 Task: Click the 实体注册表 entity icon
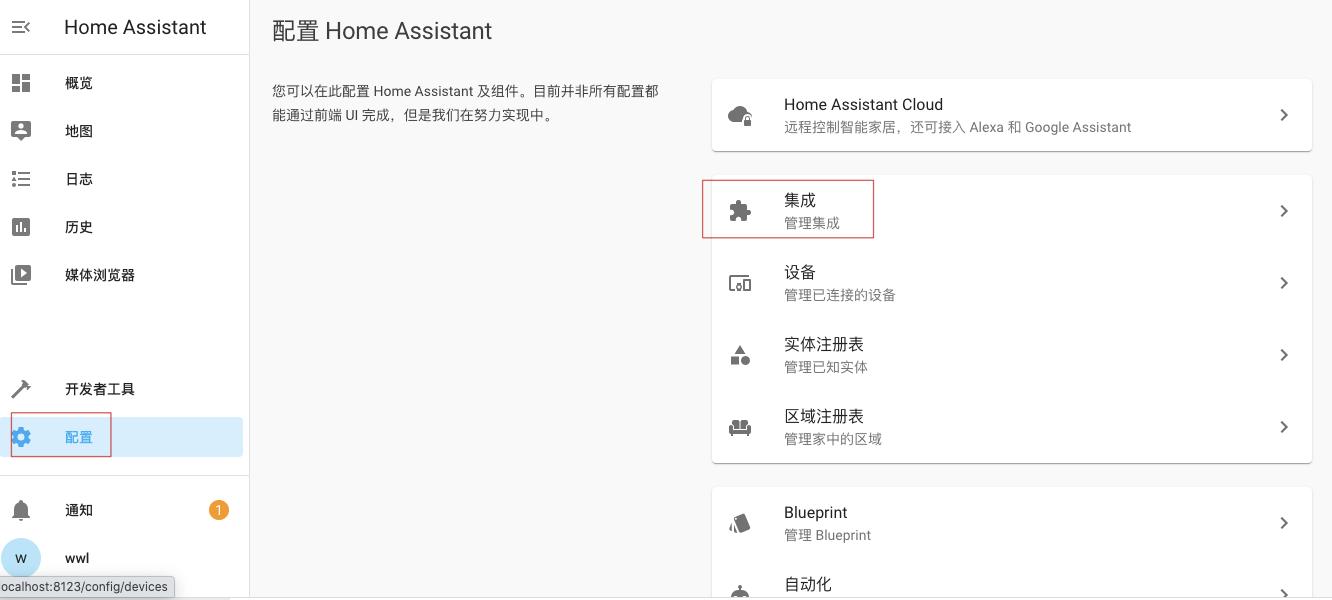tap(739, 354)
